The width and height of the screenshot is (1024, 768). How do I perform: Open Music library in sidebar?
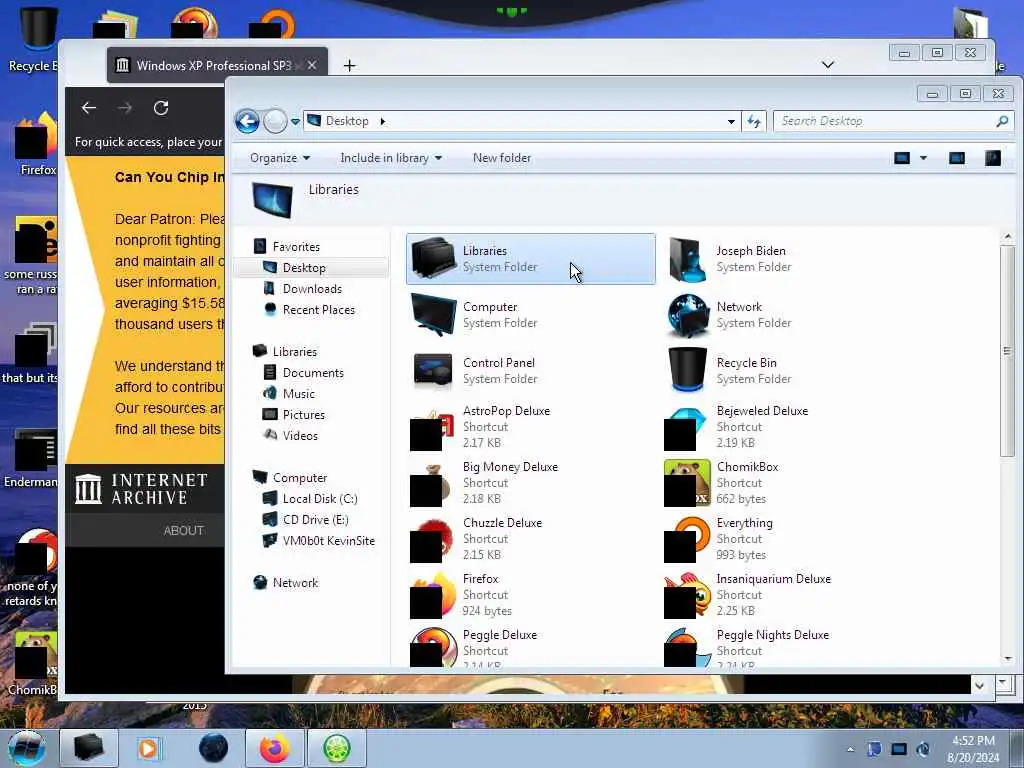298,393
